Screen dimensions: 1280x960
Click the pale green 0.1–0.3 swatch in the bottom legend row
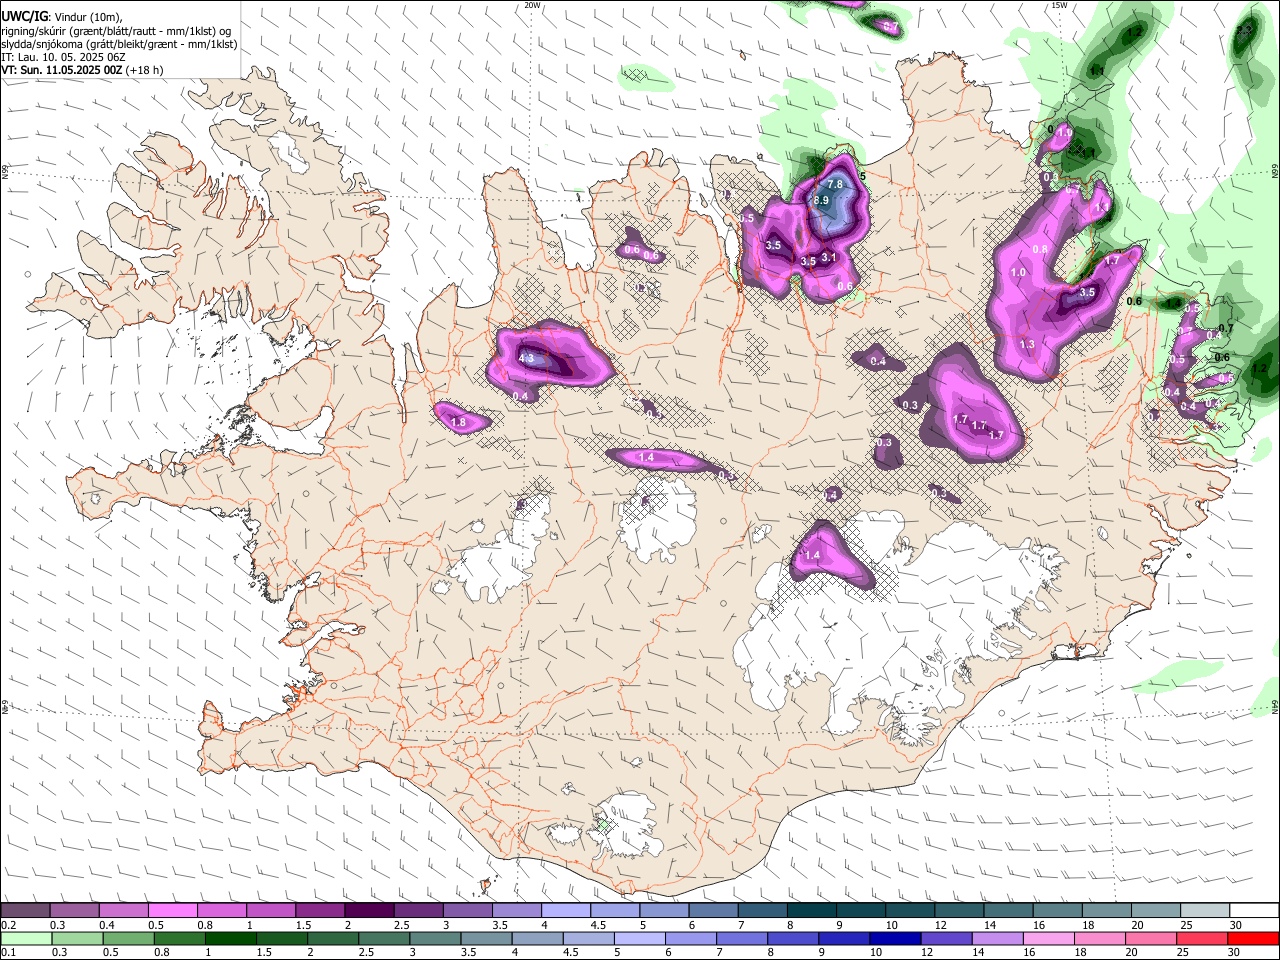point(25,938)
